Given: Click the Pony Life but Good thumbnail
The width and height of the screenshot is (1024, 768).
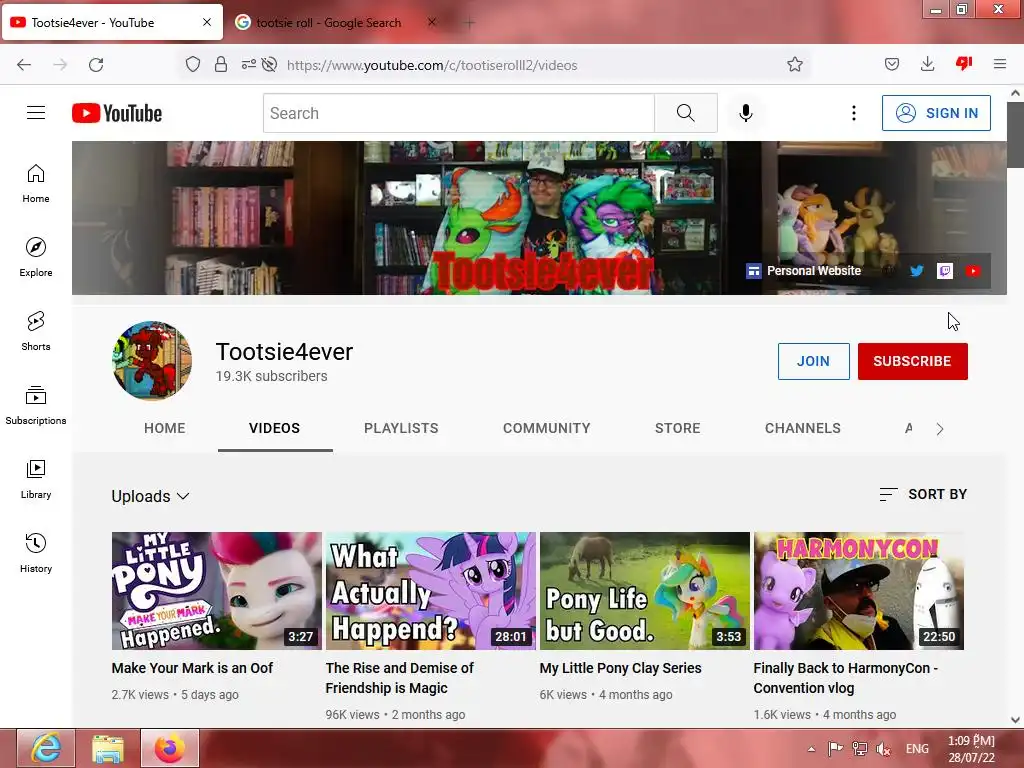Looking at the screenshot, I should pyautogui.click(x=645, y=591).
